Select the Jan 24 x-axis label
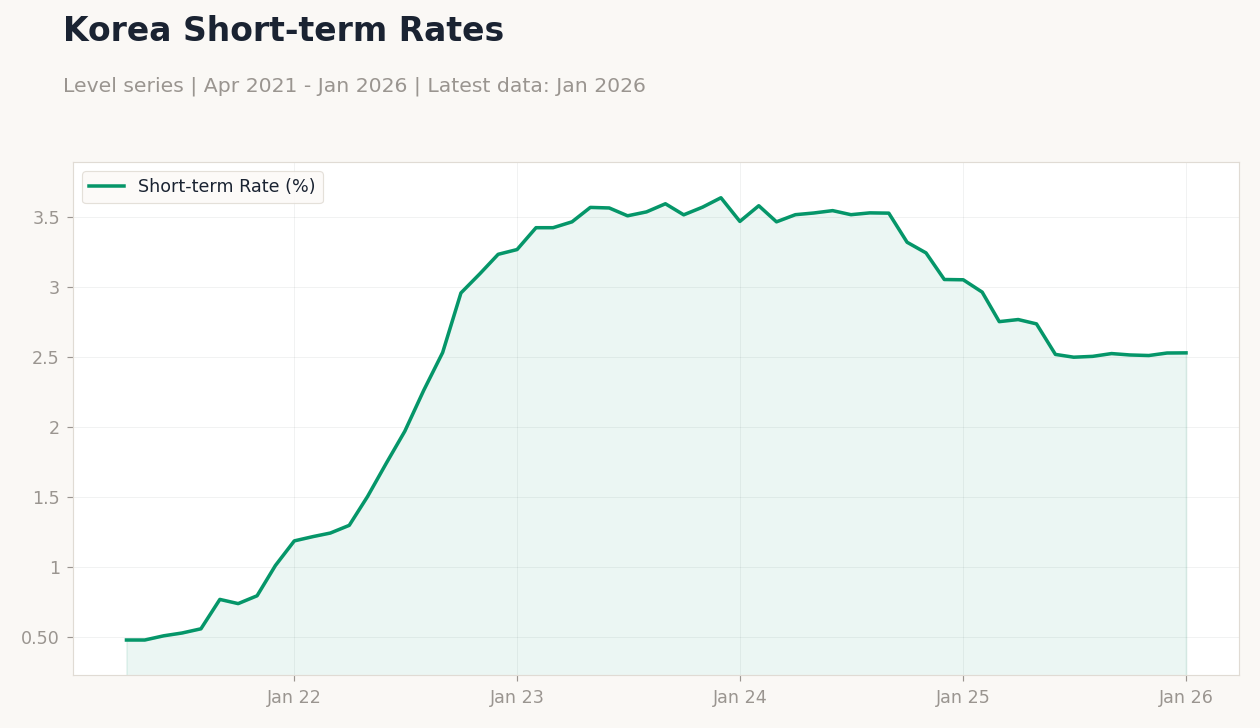 point(740,698)
